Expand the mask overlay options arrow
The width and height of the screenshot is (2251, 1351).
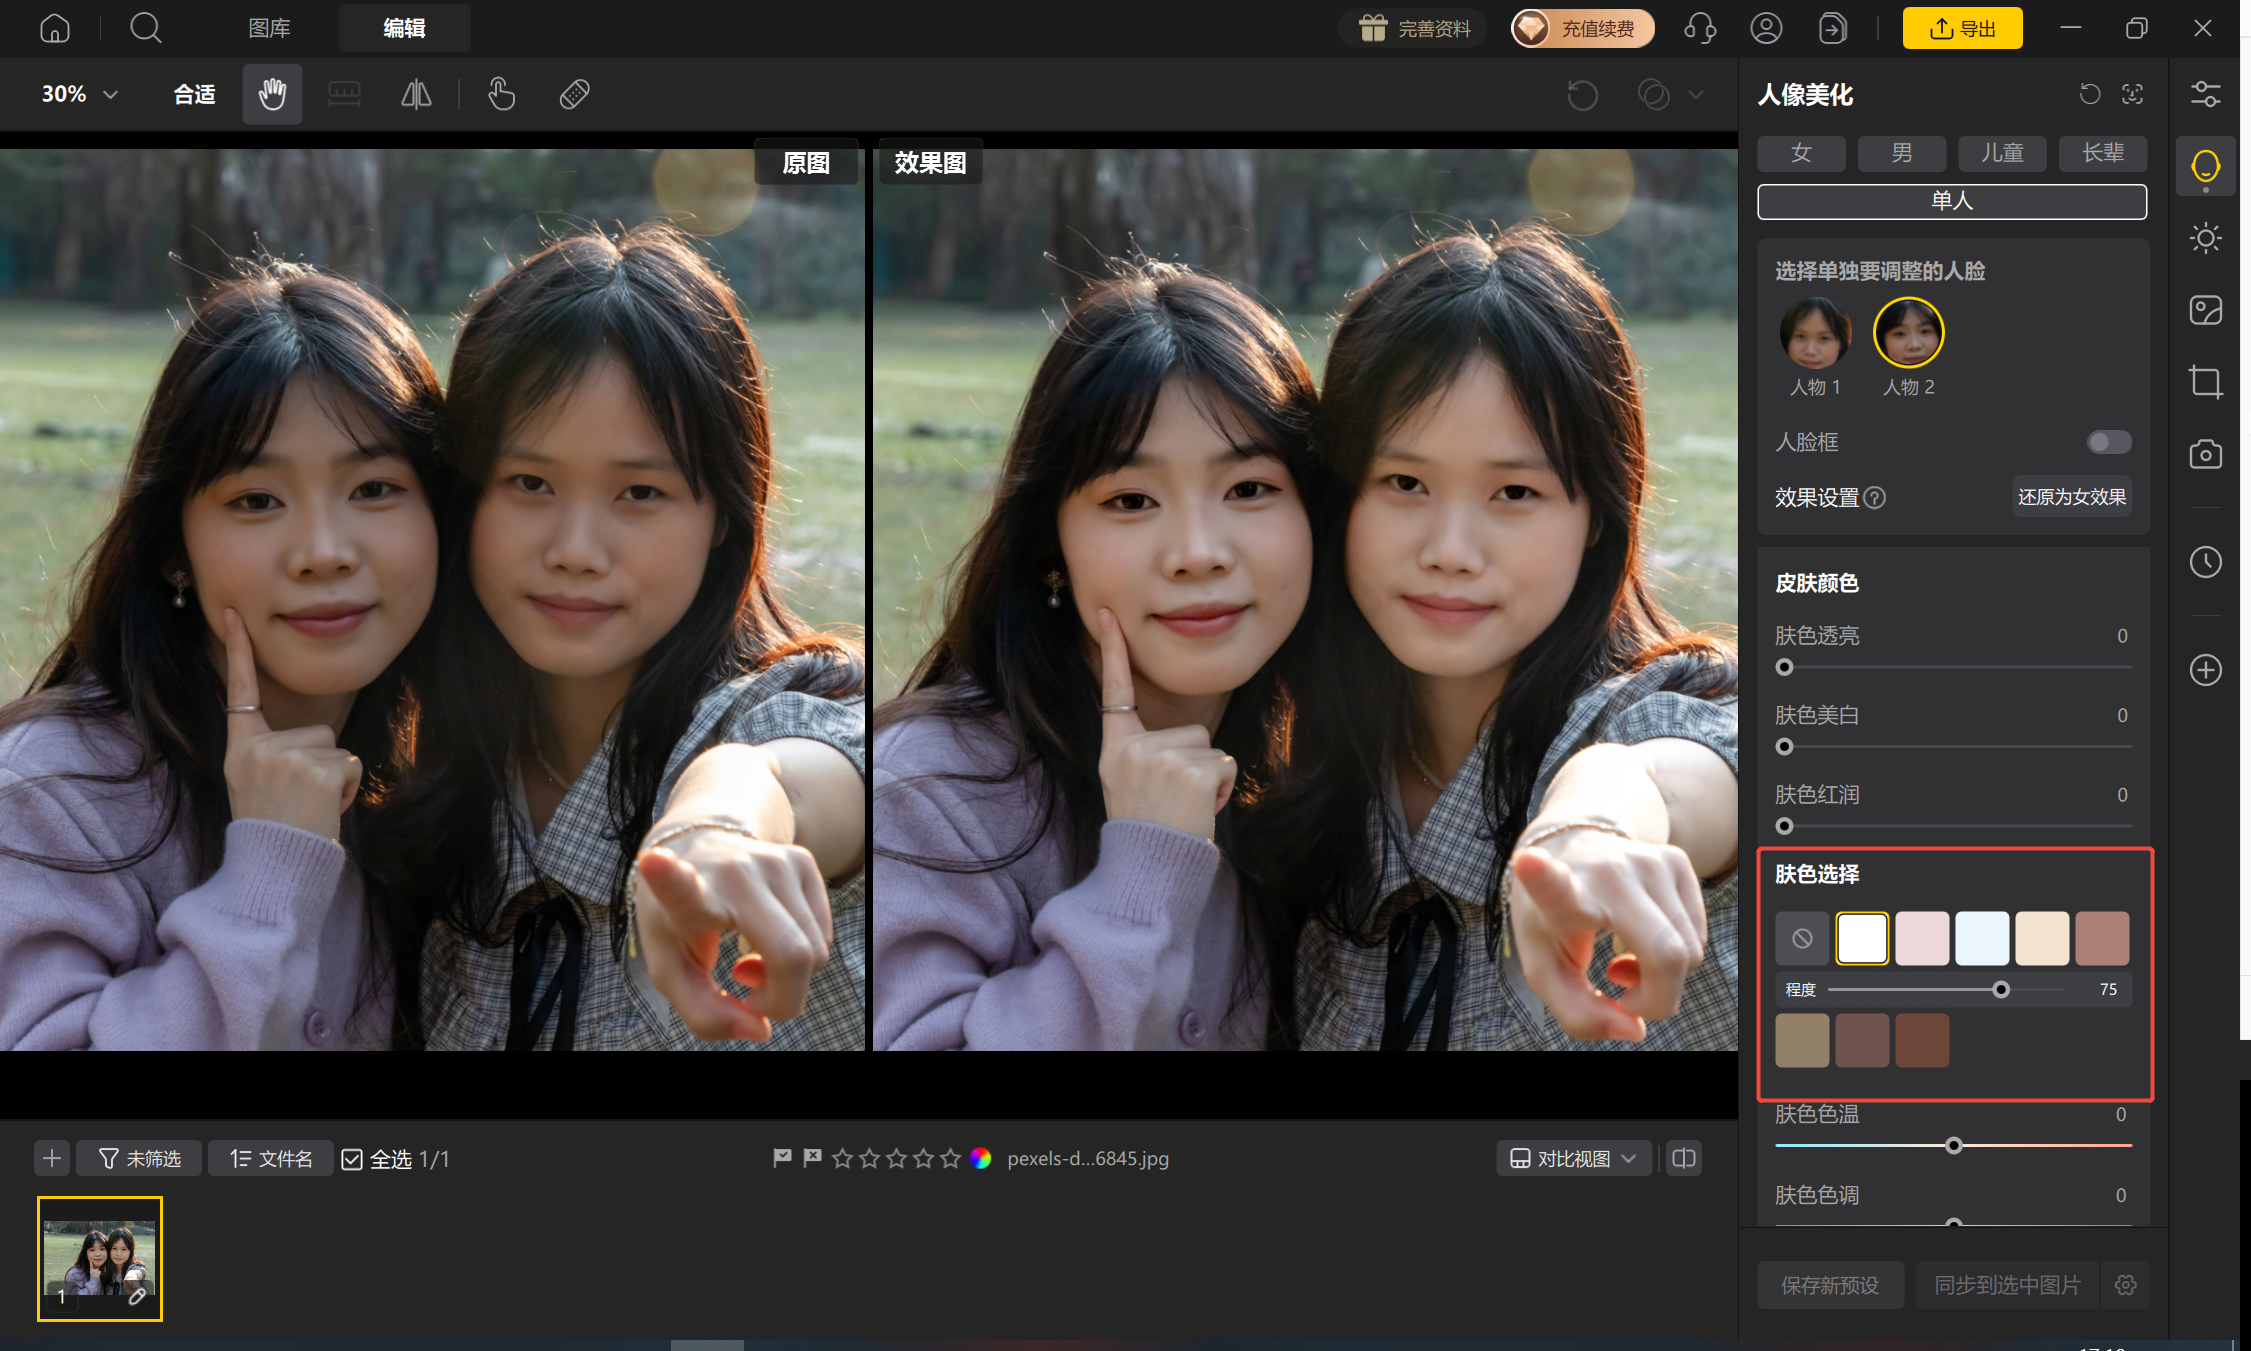1696,95
